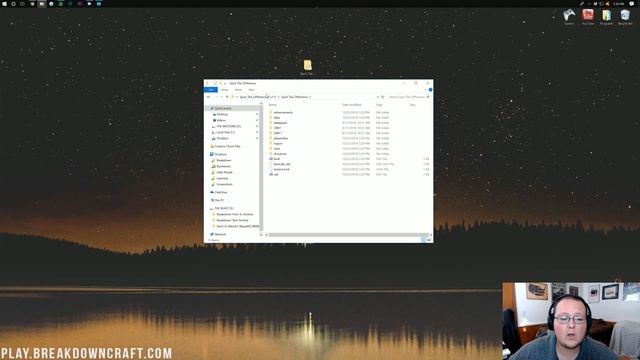The width and height of the screenshot is (640, 360).
Task: Click inside the Search Spot The Difference box
Action: 407,97
